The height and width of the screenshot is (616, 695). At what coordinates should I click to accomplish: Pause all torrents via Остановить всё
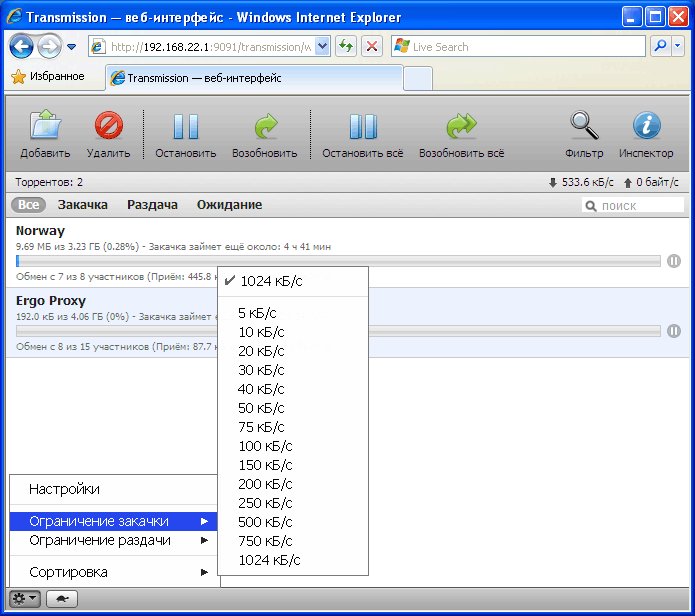(363, 127)
